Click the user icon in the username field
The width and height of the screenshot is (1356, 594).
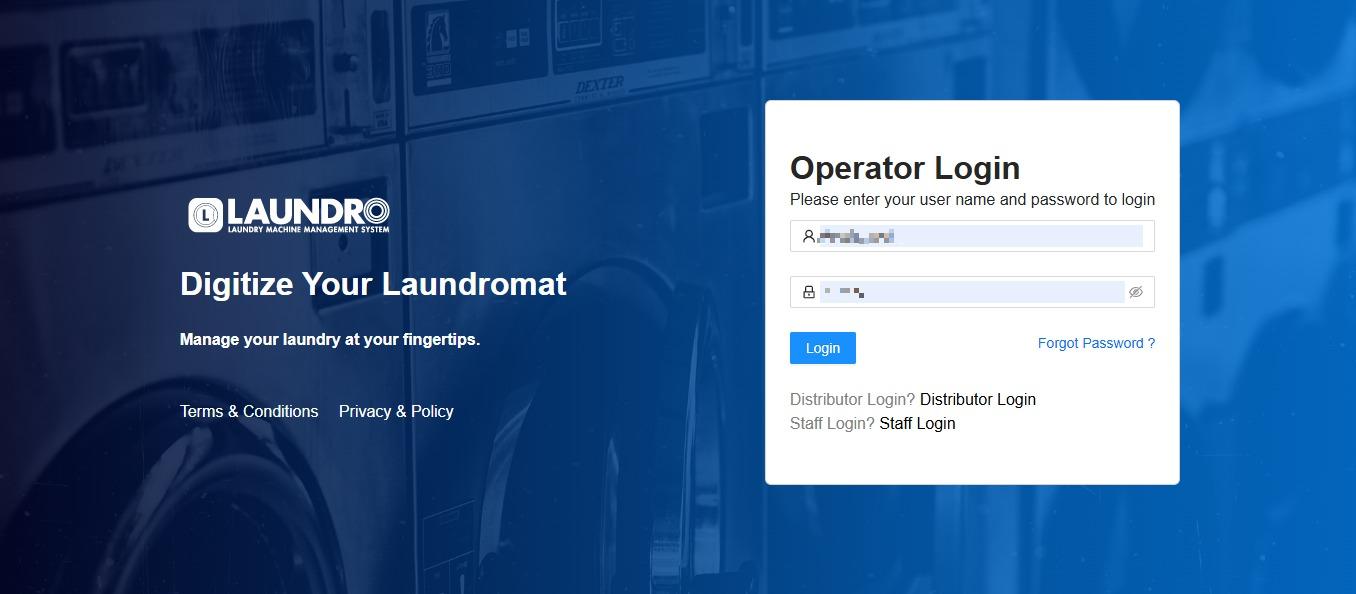[x=808, y=236]
